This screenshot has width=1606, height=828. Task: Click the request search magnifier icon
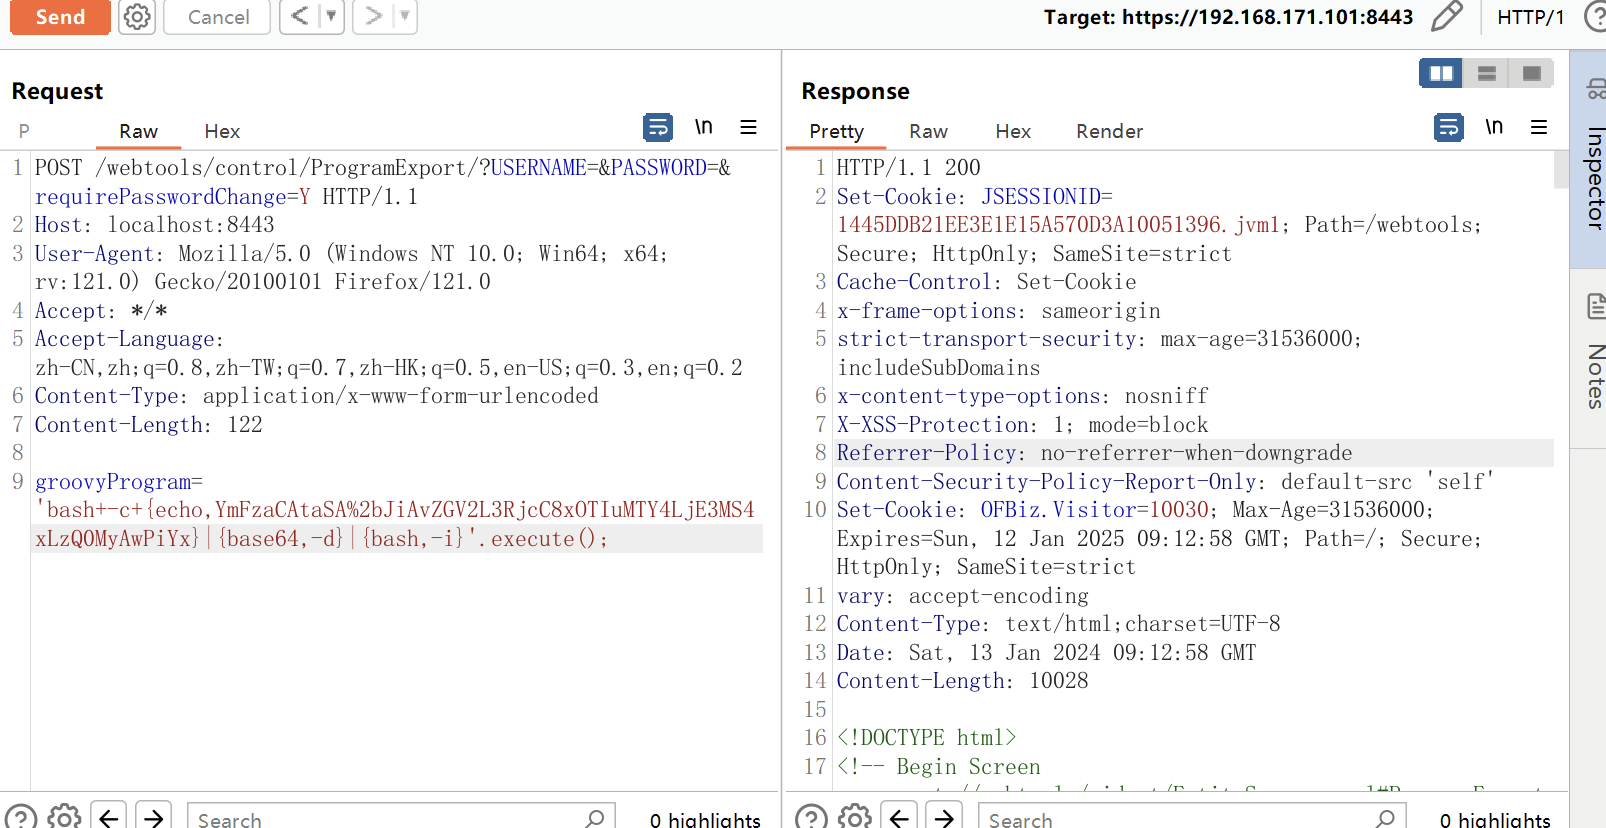pos(595,818)
